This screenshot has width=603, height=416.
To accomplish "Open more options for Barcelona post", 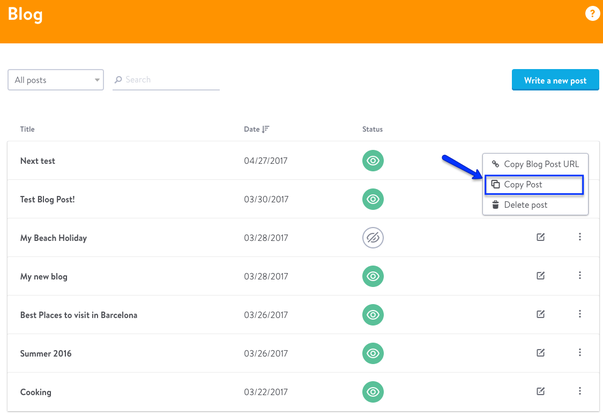I will 580,314.
